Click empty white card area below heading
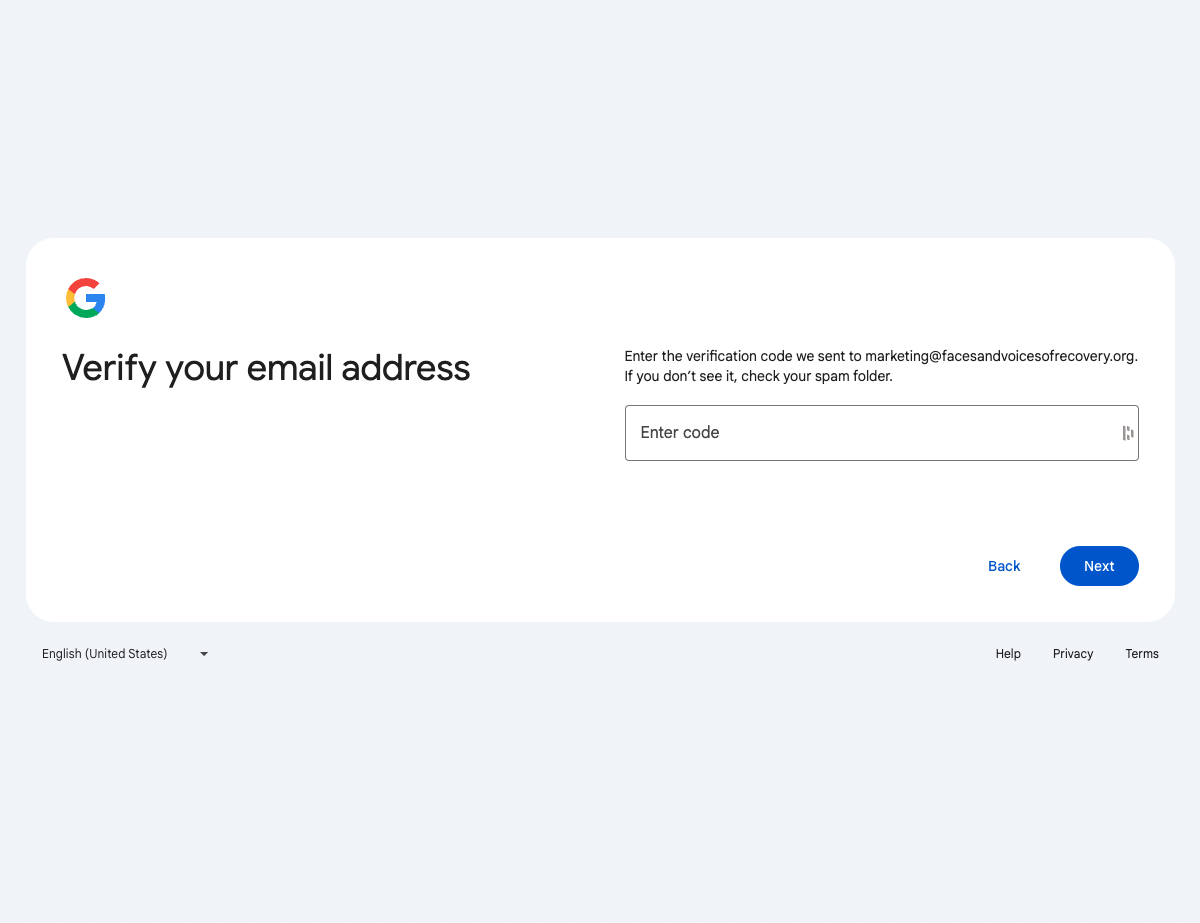 300,500
